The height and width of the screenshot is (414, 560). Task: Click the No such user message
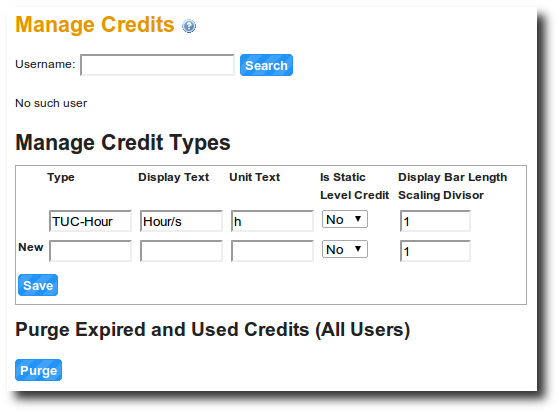pos(51,103)
